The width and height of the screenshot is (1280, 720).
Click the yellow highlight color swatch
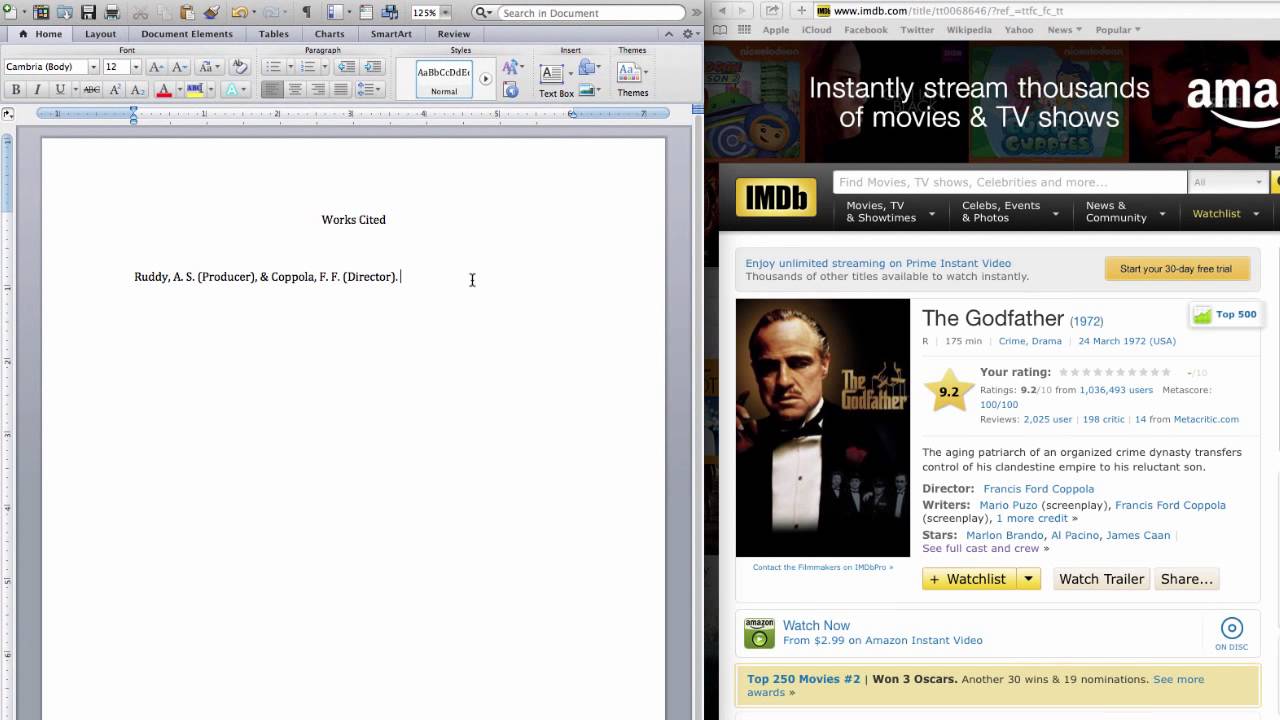click(x=195, y=90)
